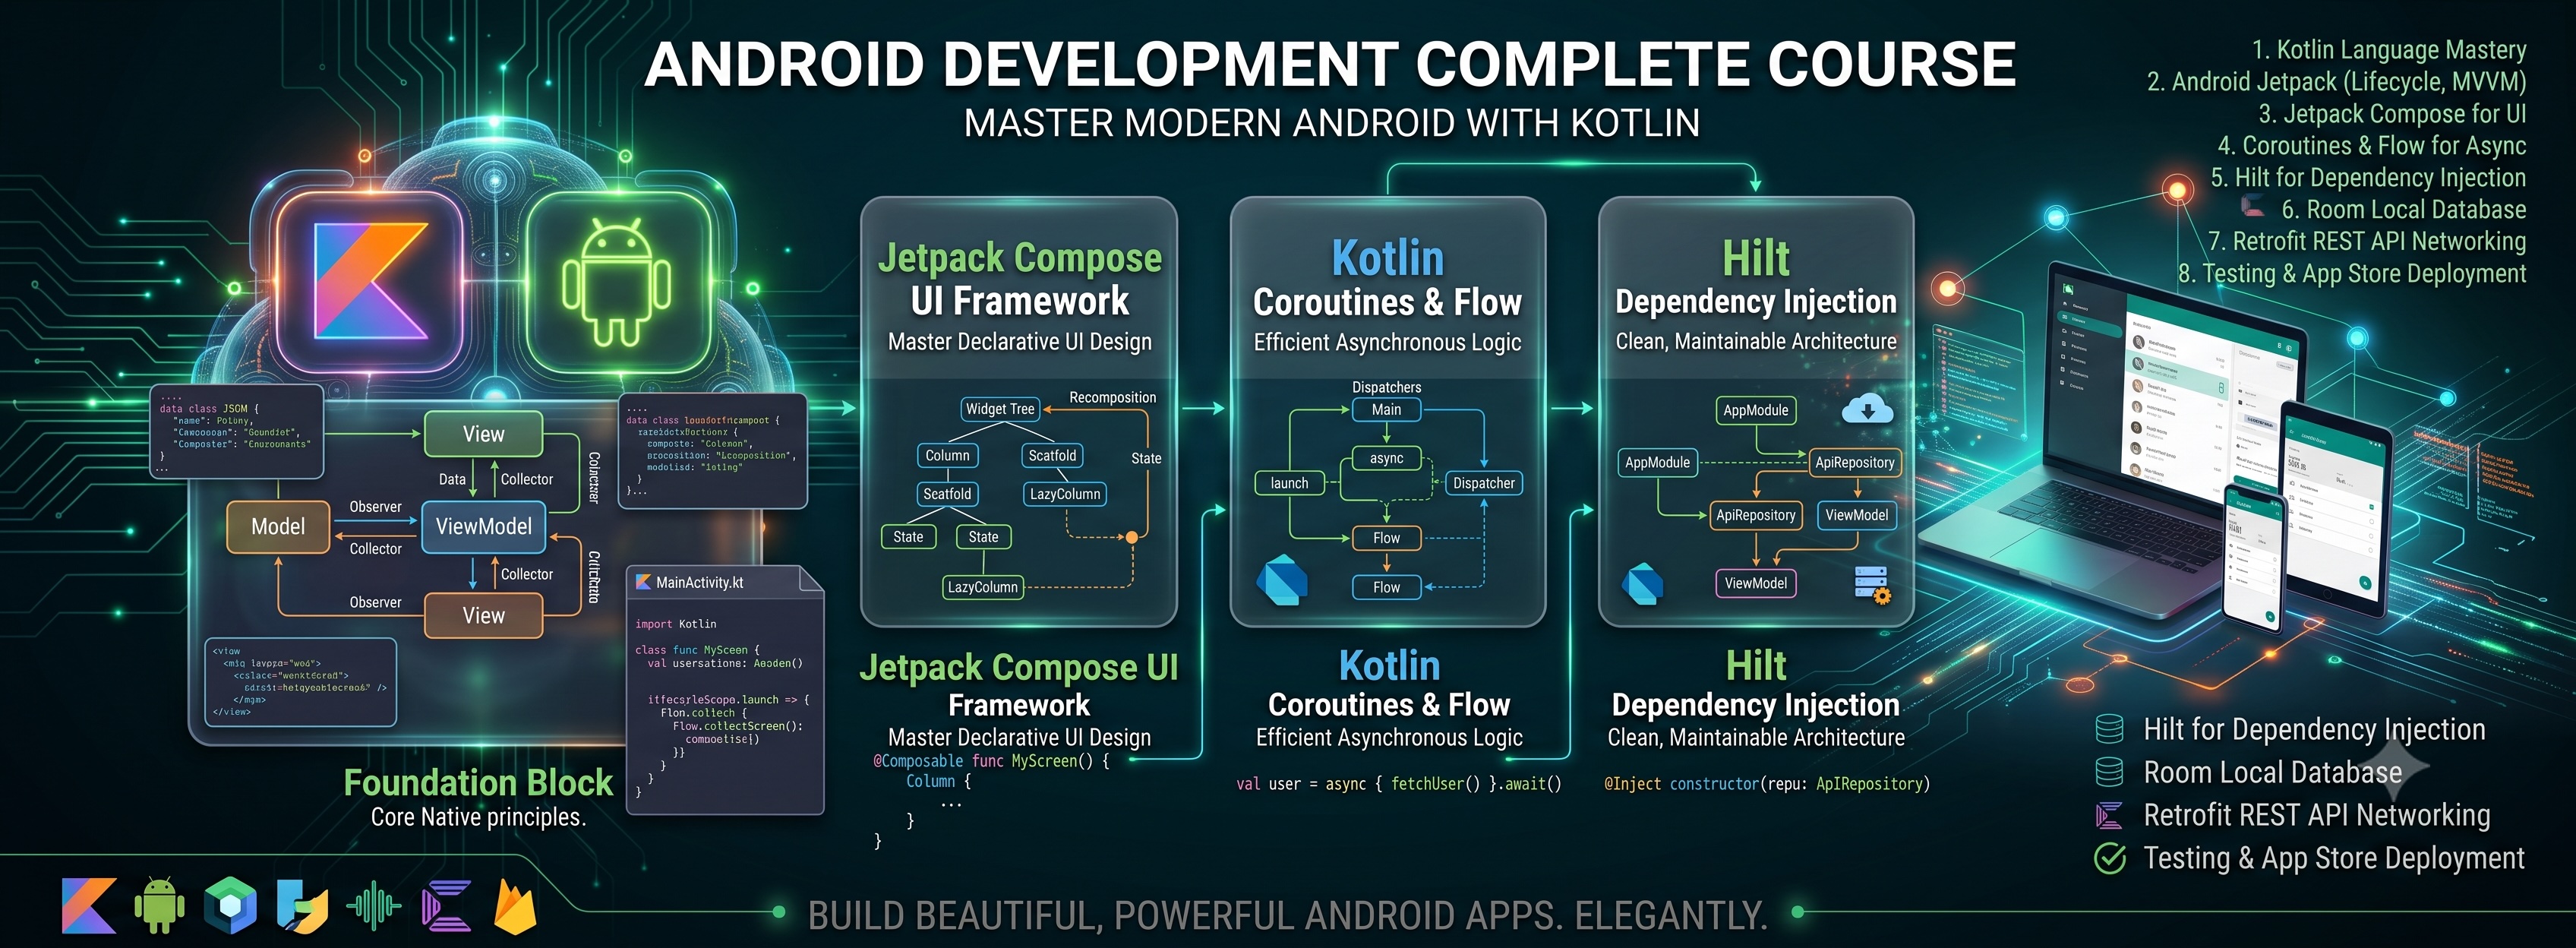Screen dimensions: 2576x948
Task: Click the bottom 'ViewModel' node in Hilt card
Action: click(1756, 583)
